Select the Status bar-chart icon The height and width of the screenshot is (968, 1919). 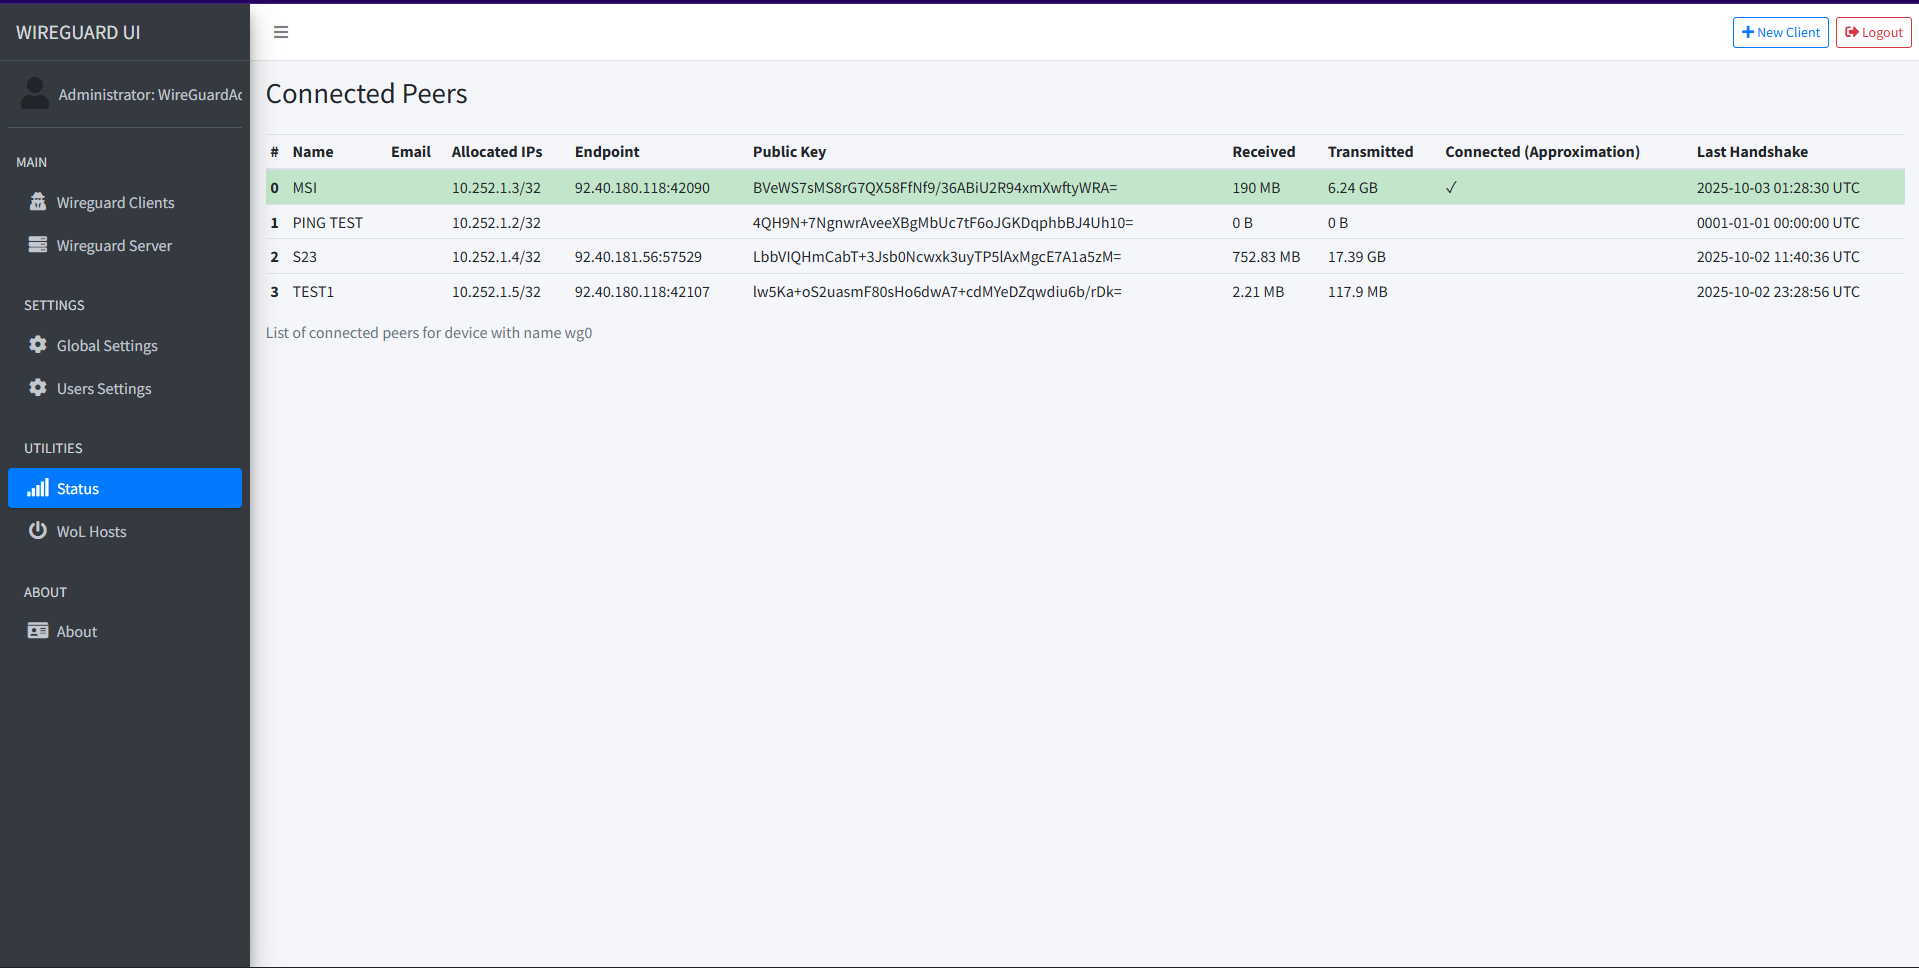tap(38, 488)
